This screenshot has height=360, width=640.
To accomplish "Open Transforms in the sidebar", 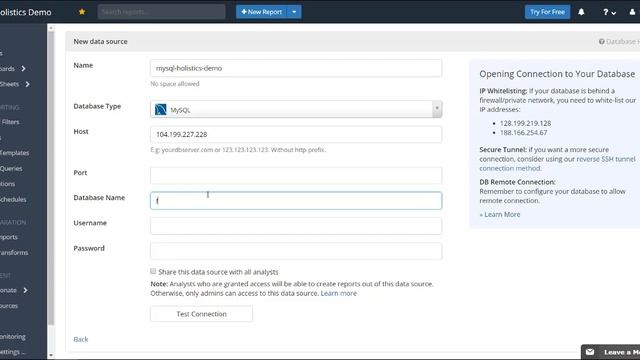I will click(14, 252).
